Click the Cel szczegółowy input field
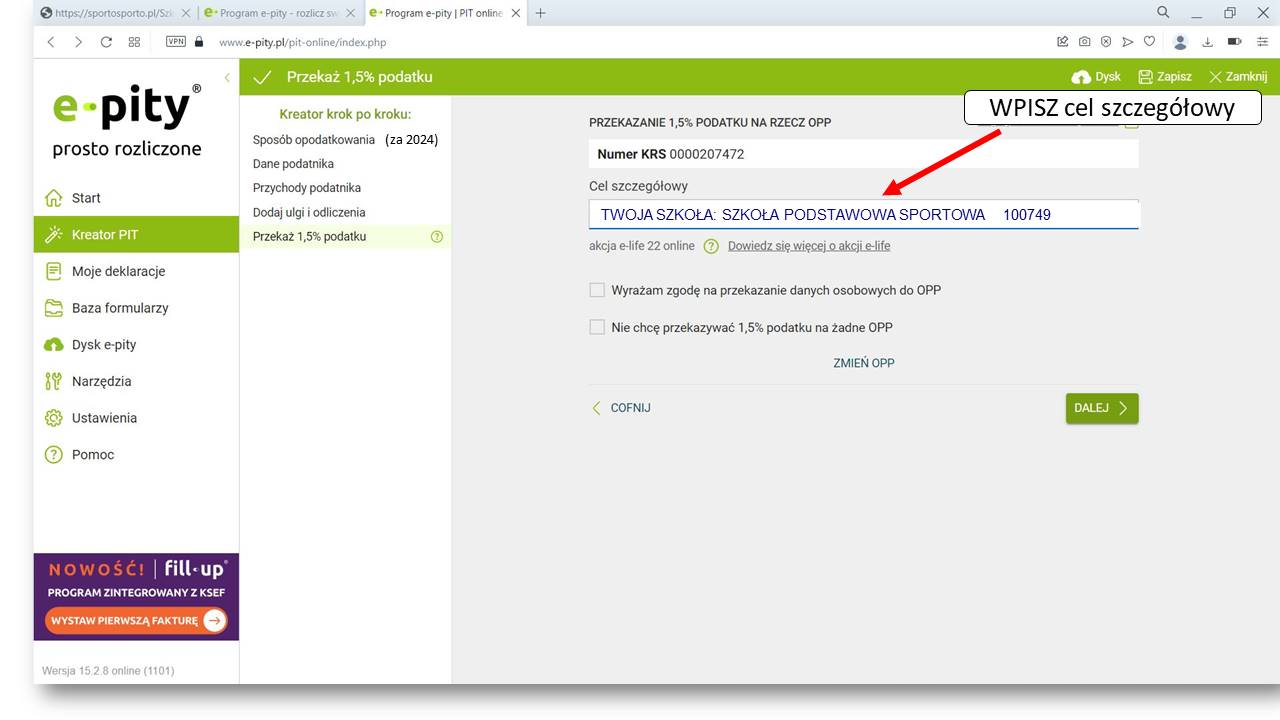The width and height of the screenshot is (1280, 720). 863,214
